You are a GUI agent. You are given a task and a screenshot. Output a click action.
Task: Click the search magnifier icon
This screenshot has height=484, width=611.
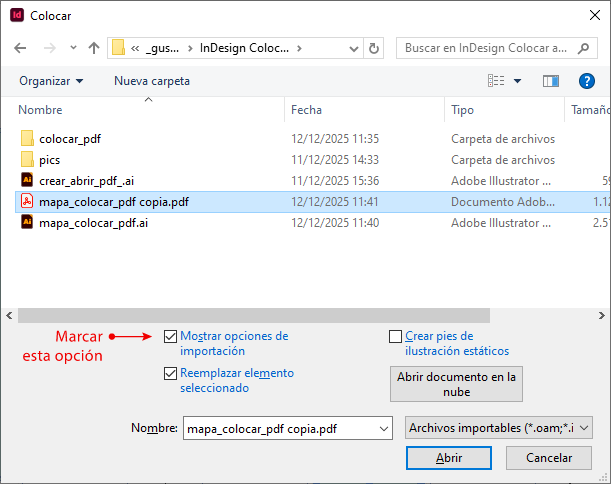[x=583, y=48]
